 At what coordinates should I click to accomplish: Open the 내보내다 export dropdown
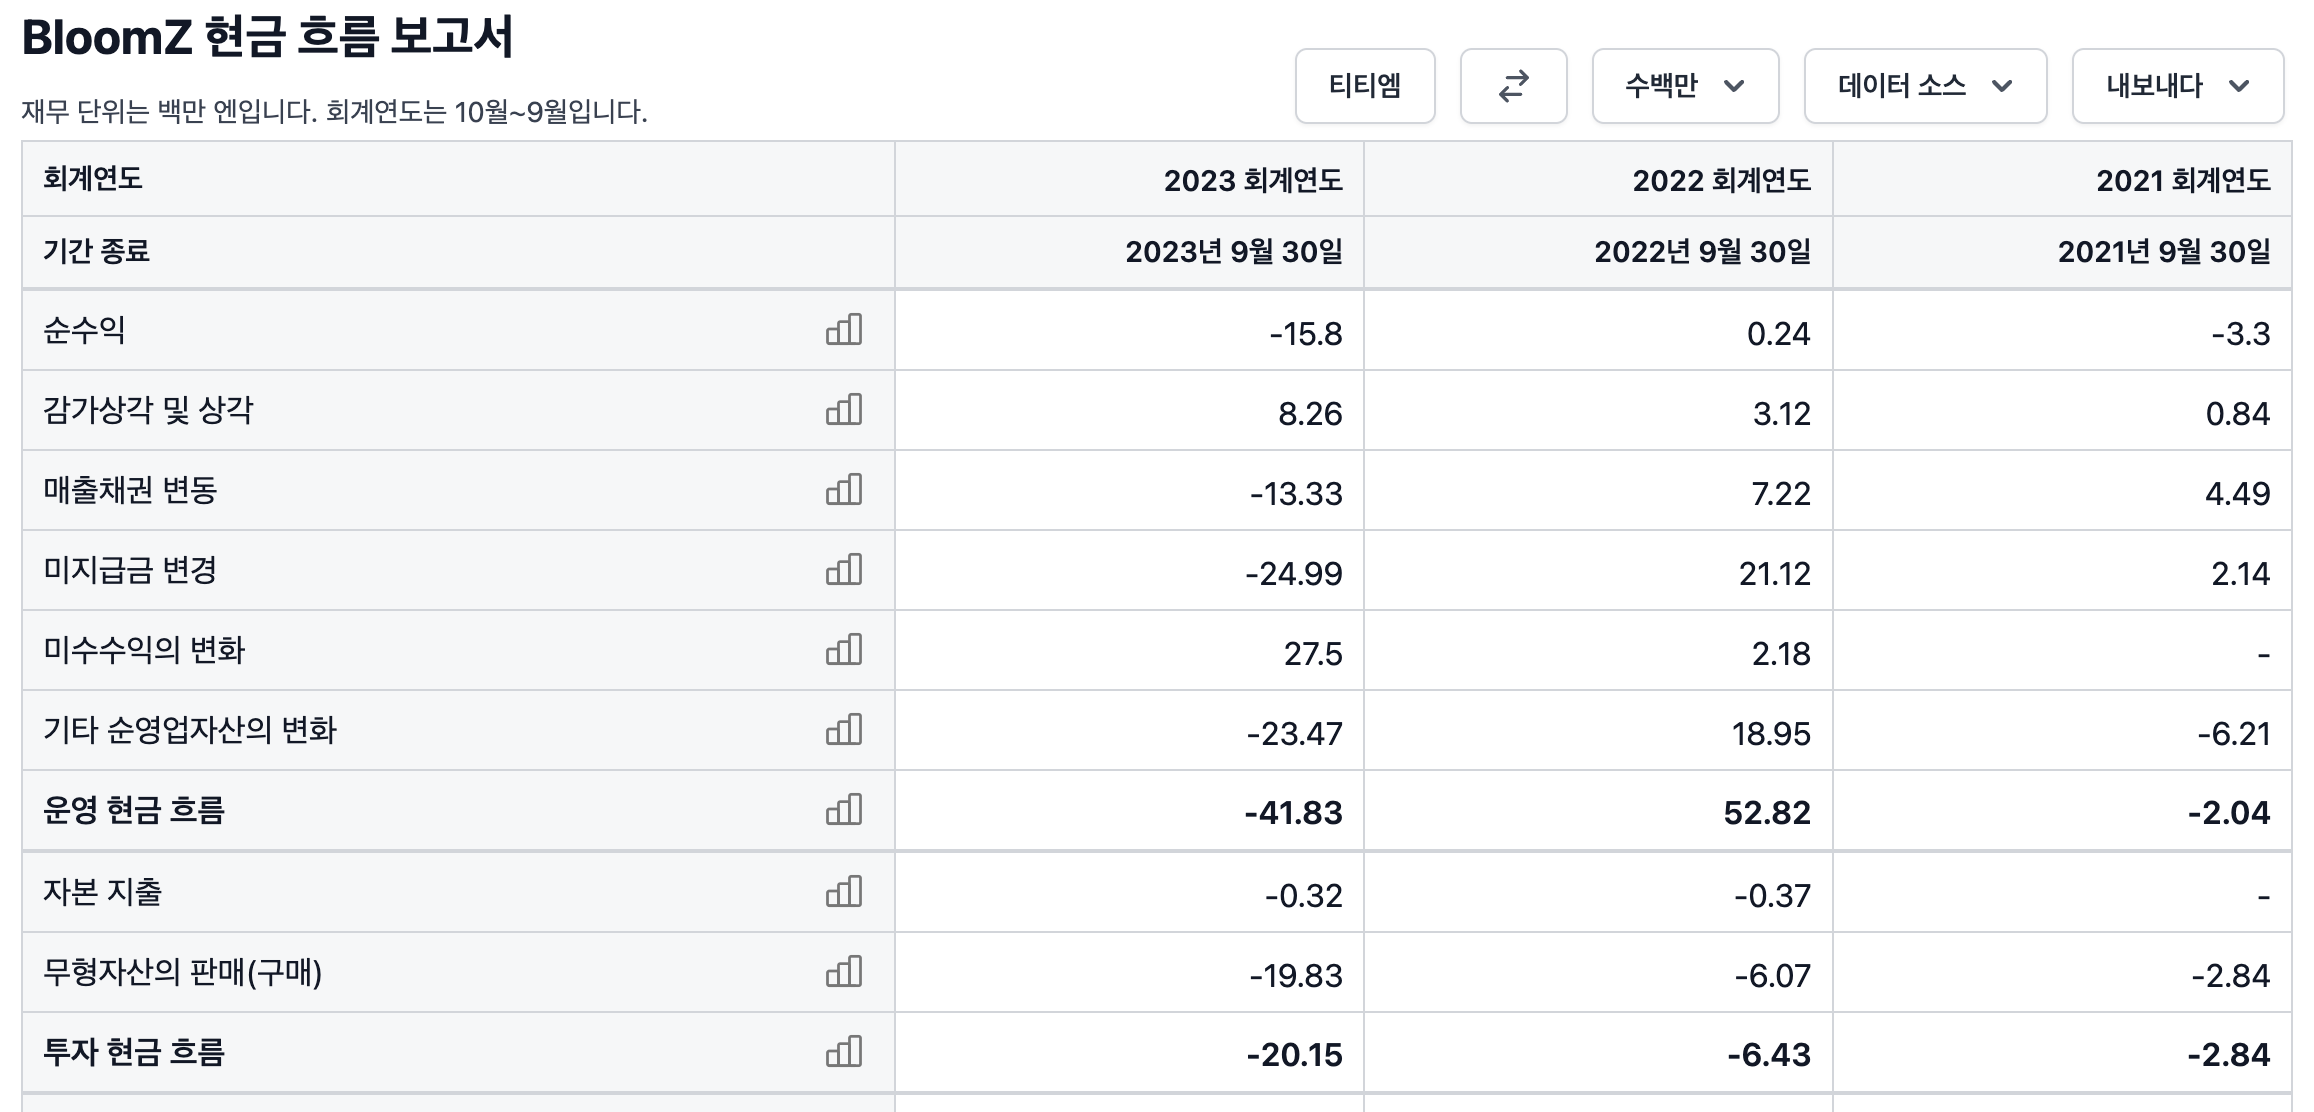pyautogui.click(x=2177, y=86)
